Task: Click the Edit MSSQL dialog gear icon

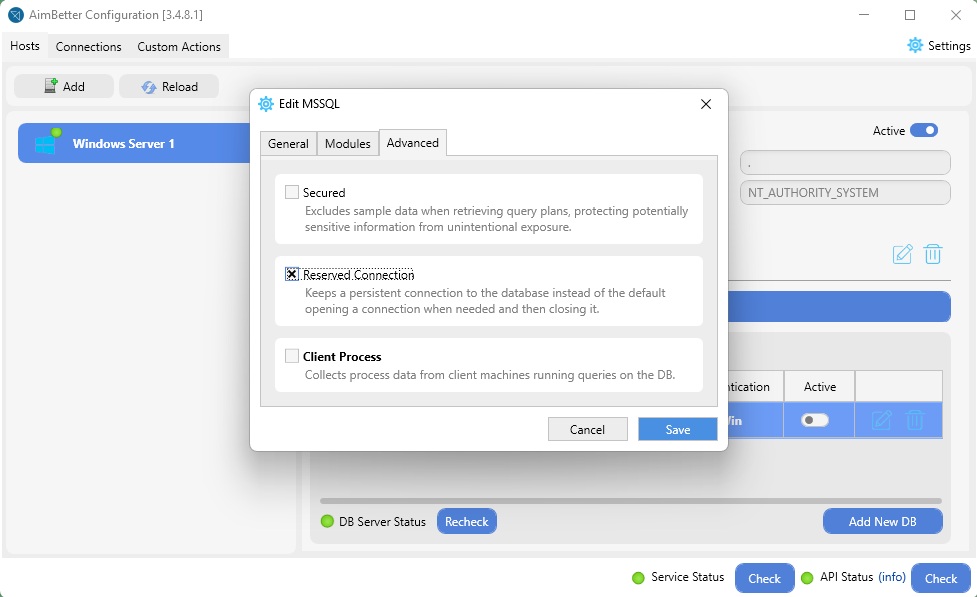Action: [266, 104]
